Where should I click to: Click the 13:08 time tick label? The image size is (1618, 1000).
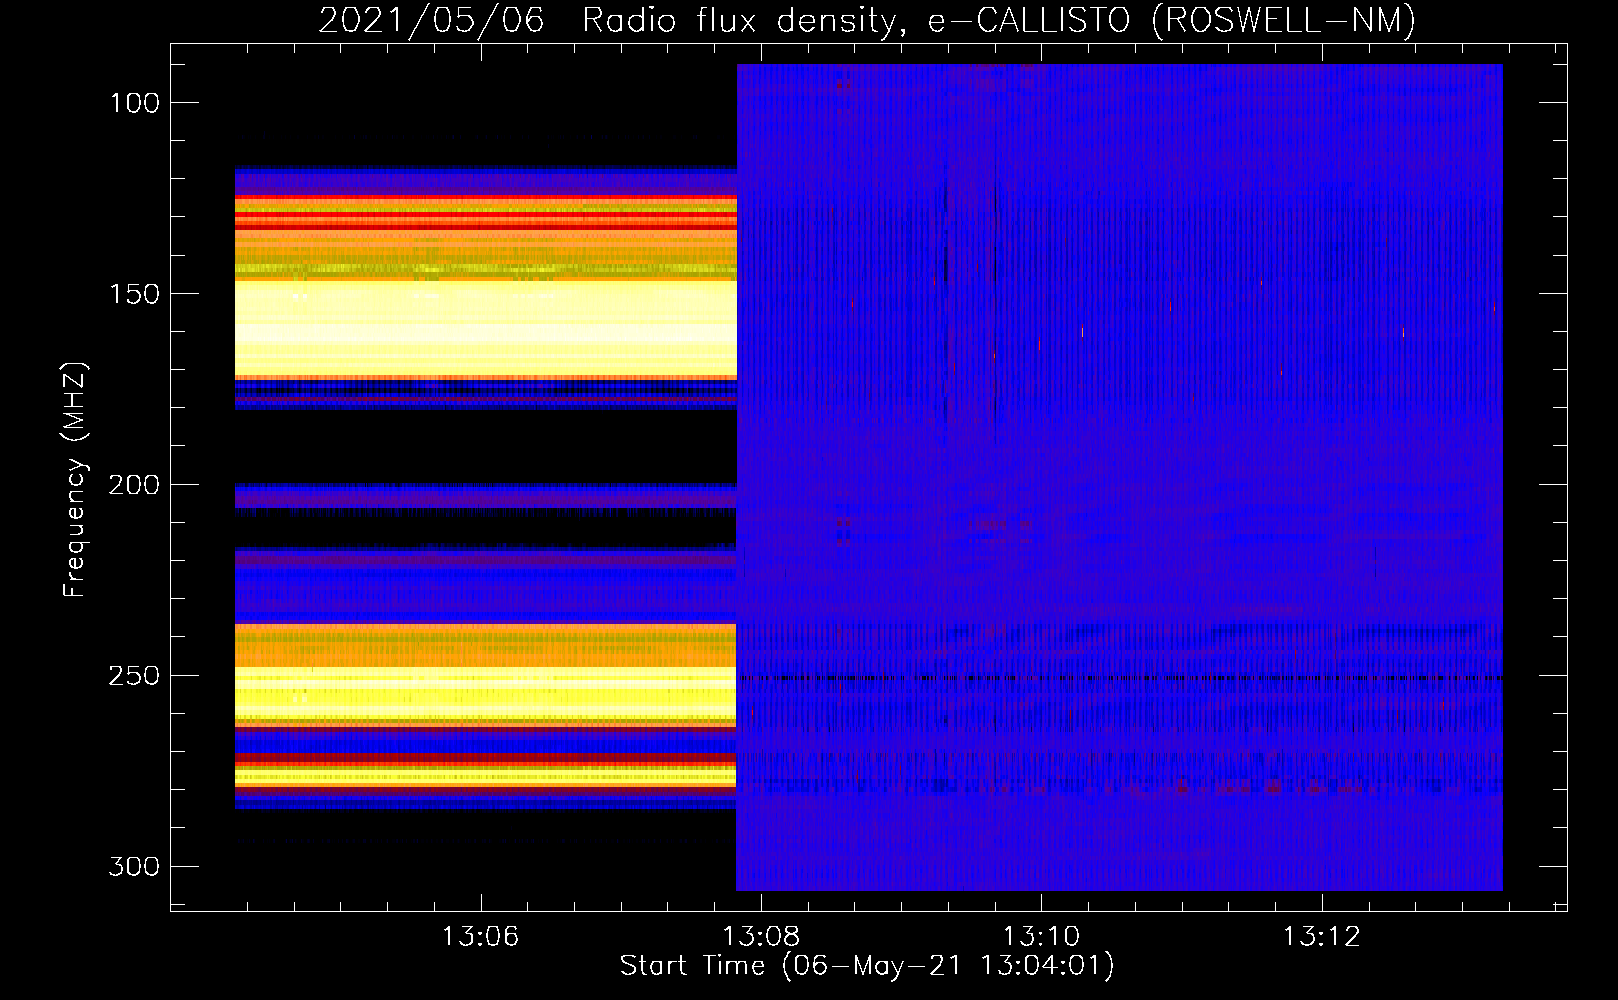pyautogui.click(x=761, y=937)
